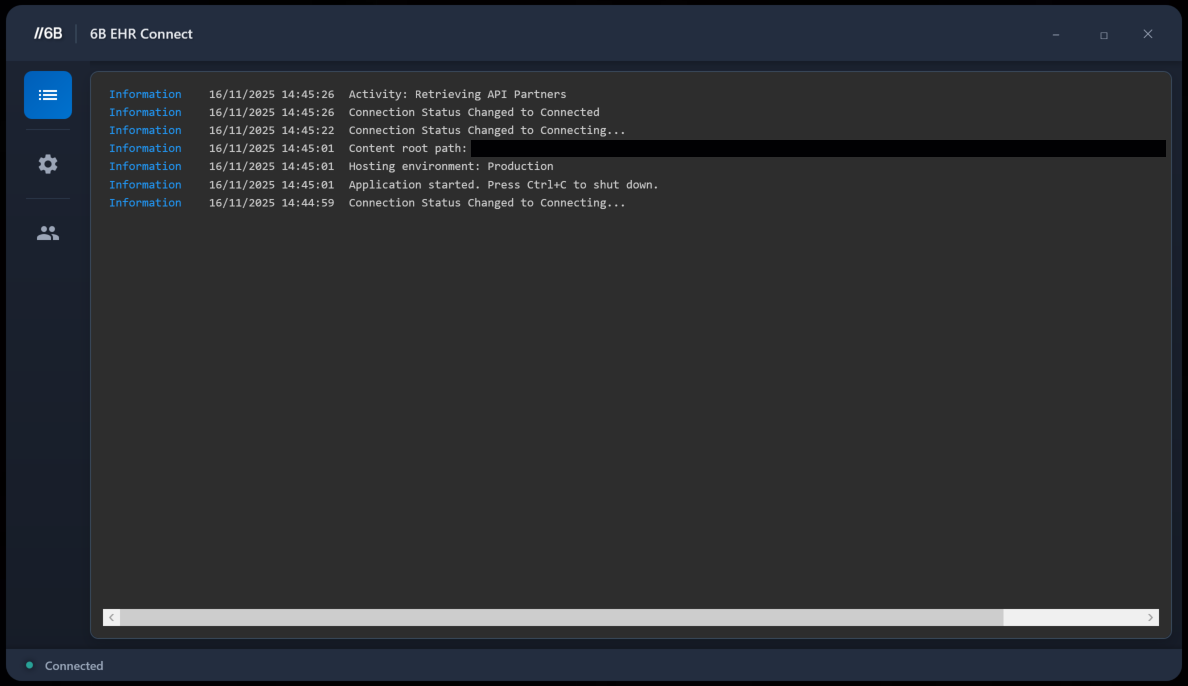1188x686 pixels.
Task: Maximize the 6B EHR Connect window
Action: pyautogui.click(x=1104, y=35)
